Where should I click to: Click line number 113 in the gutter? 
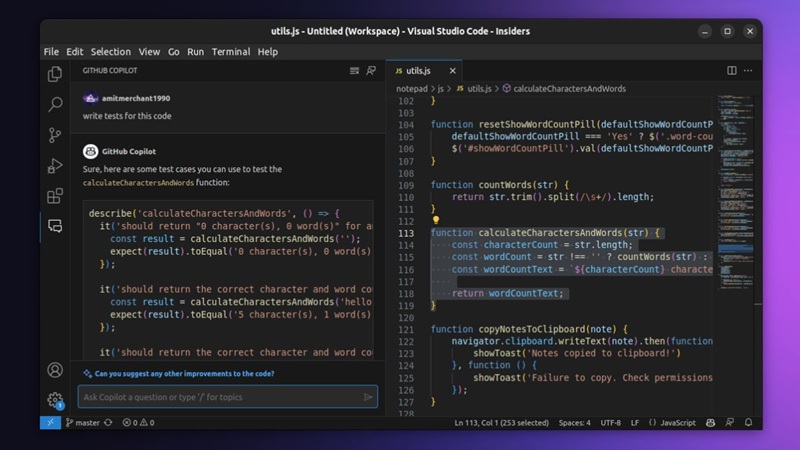tap(406, 233)
